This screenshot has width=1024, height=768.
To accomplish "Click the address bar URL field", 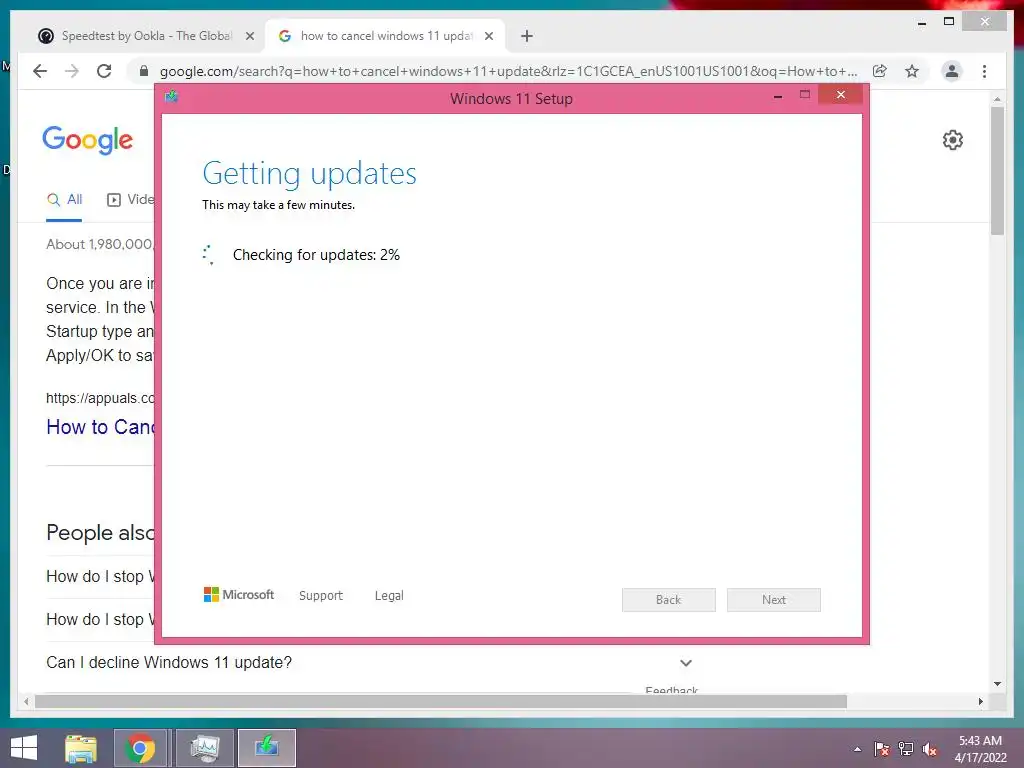I will point(508,71).
